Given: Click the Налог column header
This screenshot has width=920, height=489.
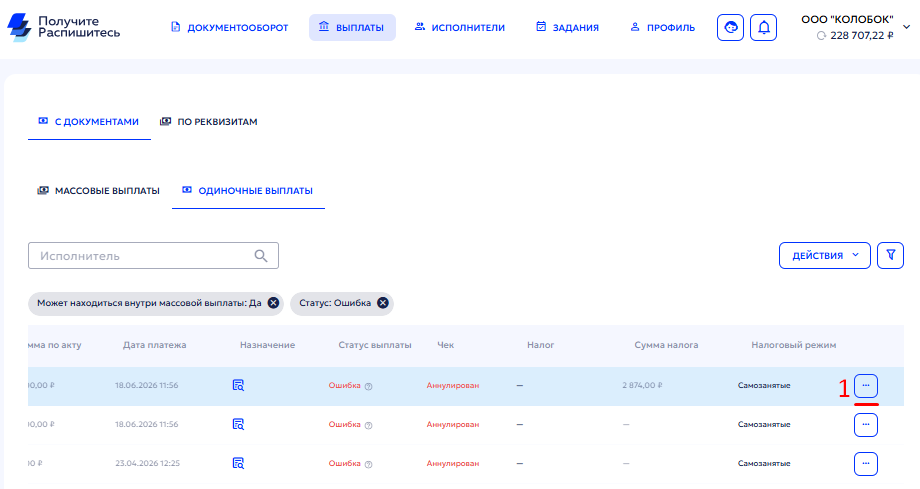Looking at the screenshot, I should (540, 345).
